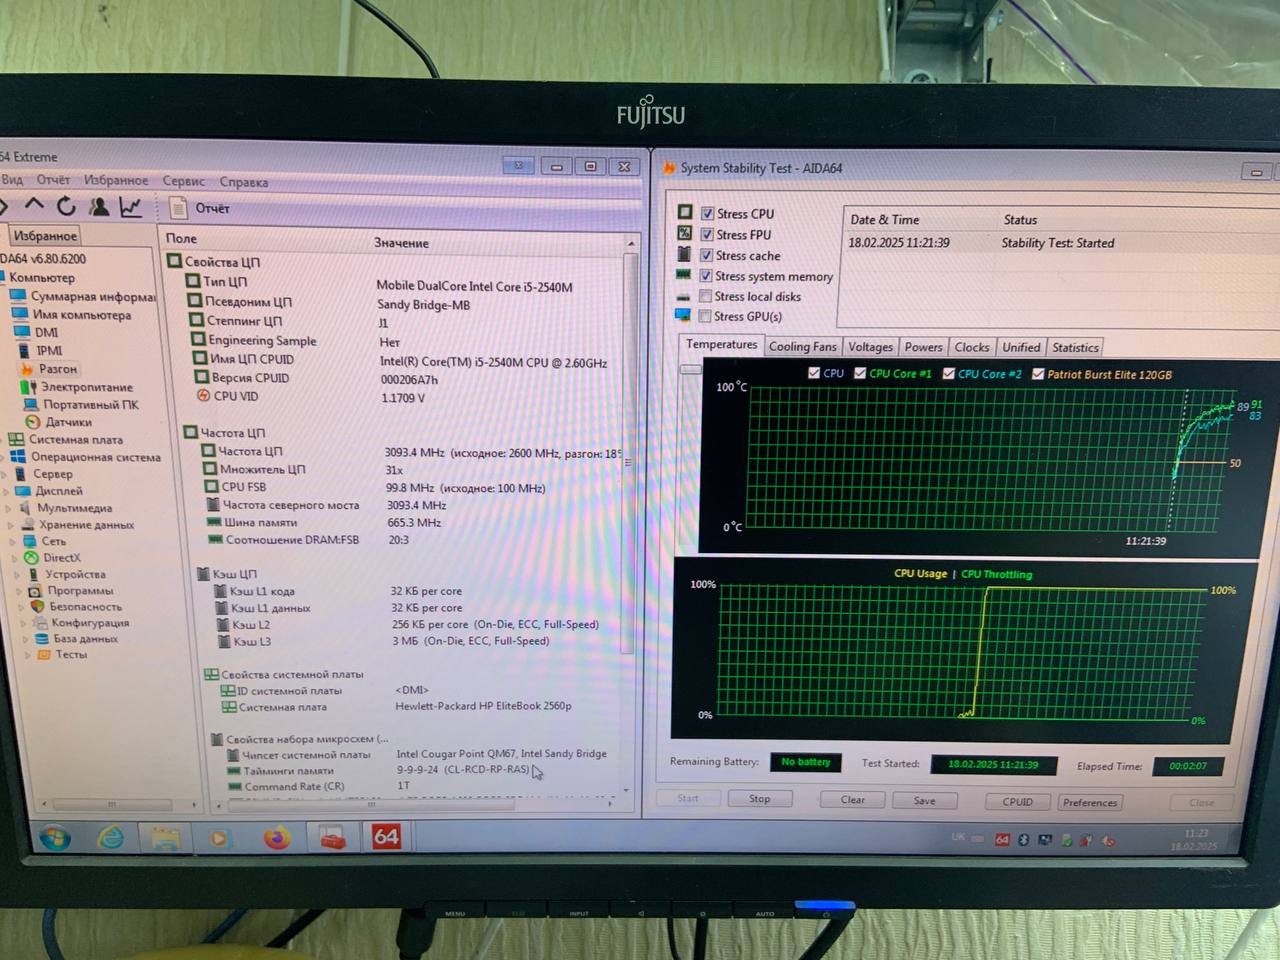Click the Stress local disks drive icon
1280x960 pixels.
pos(683,297)
